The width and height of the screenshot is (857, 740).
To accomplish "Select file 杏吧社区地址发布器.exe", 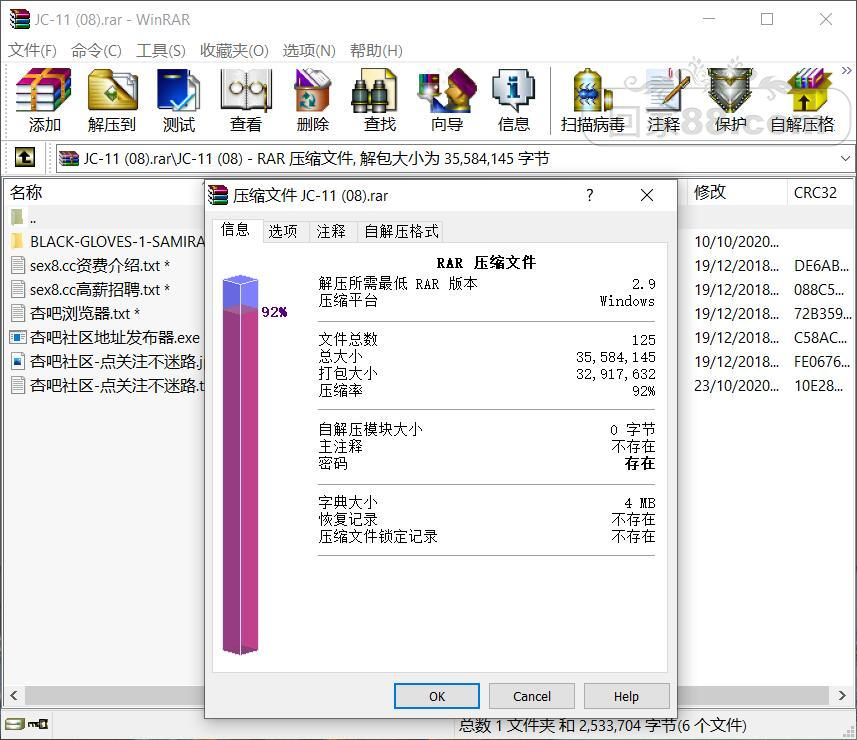I will pos(115,338).
